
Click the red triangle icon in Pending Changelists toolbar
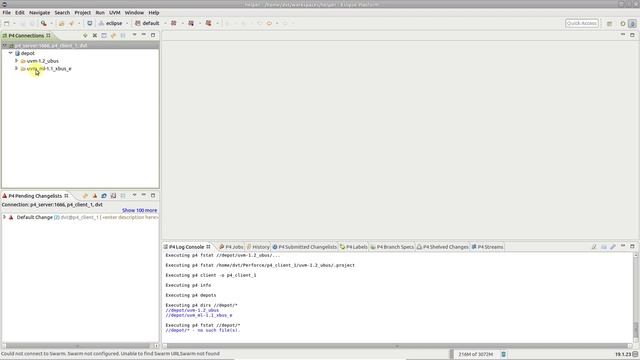(95, 196)
